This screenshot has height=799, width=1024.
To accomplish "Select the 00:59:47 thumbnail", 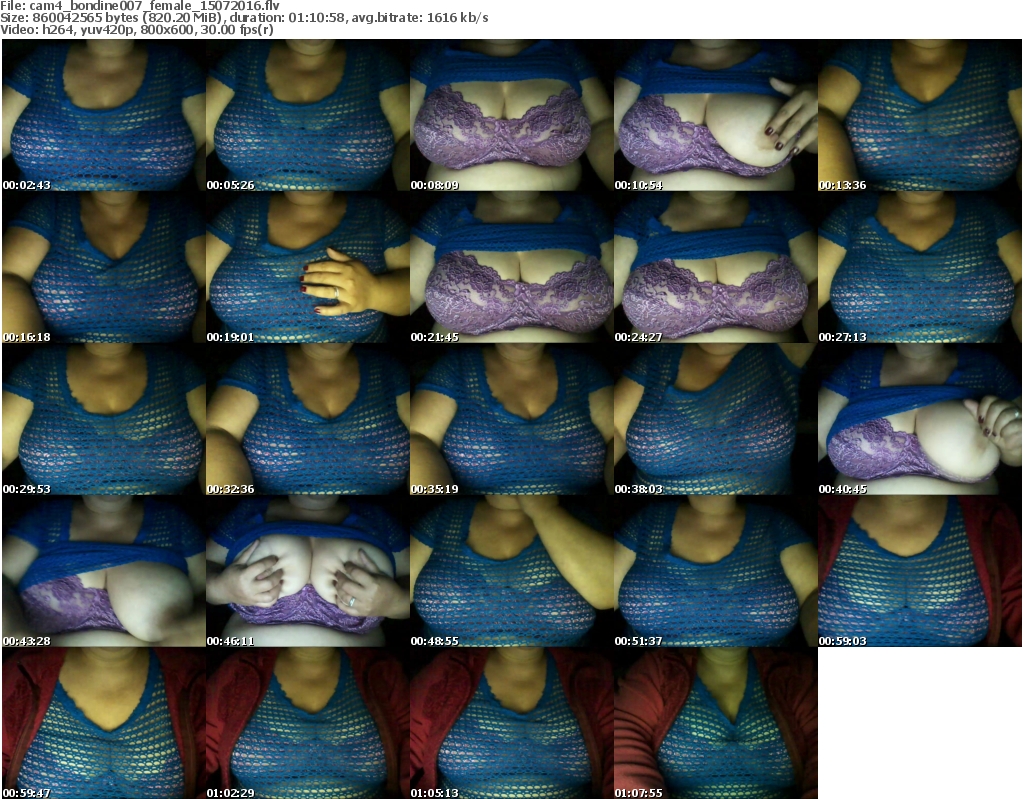I will [x=104, y=723].
